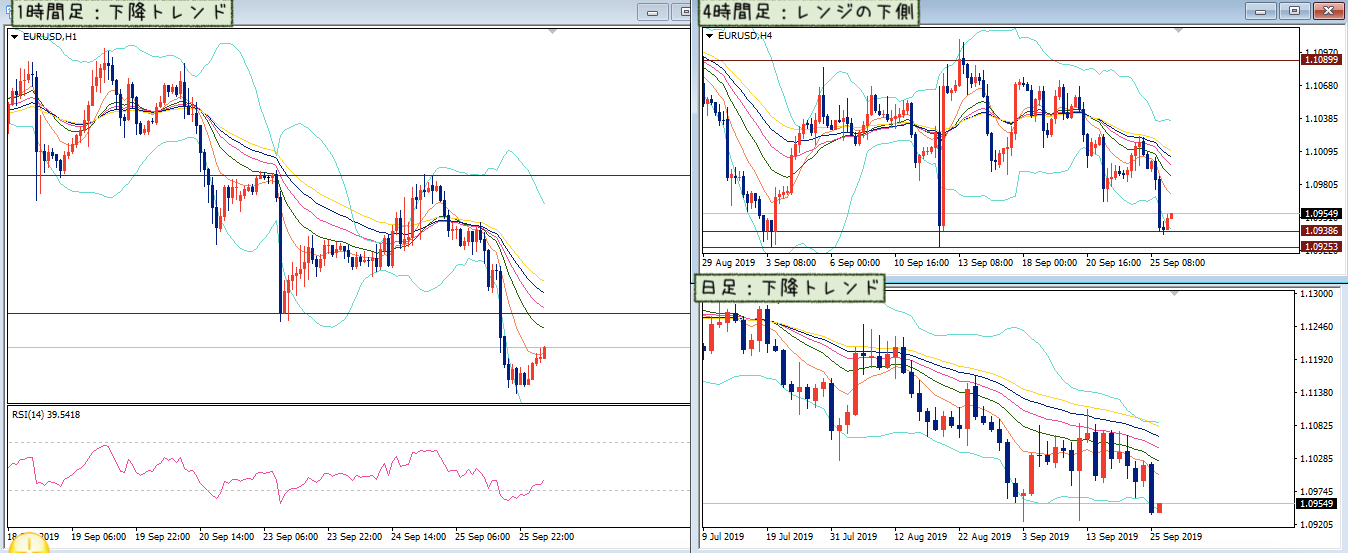Open the EURUSD,H1 chart dropdown triangle
Image resolution: width=1348 pixels, height=553 pixels.
point(14,36)
